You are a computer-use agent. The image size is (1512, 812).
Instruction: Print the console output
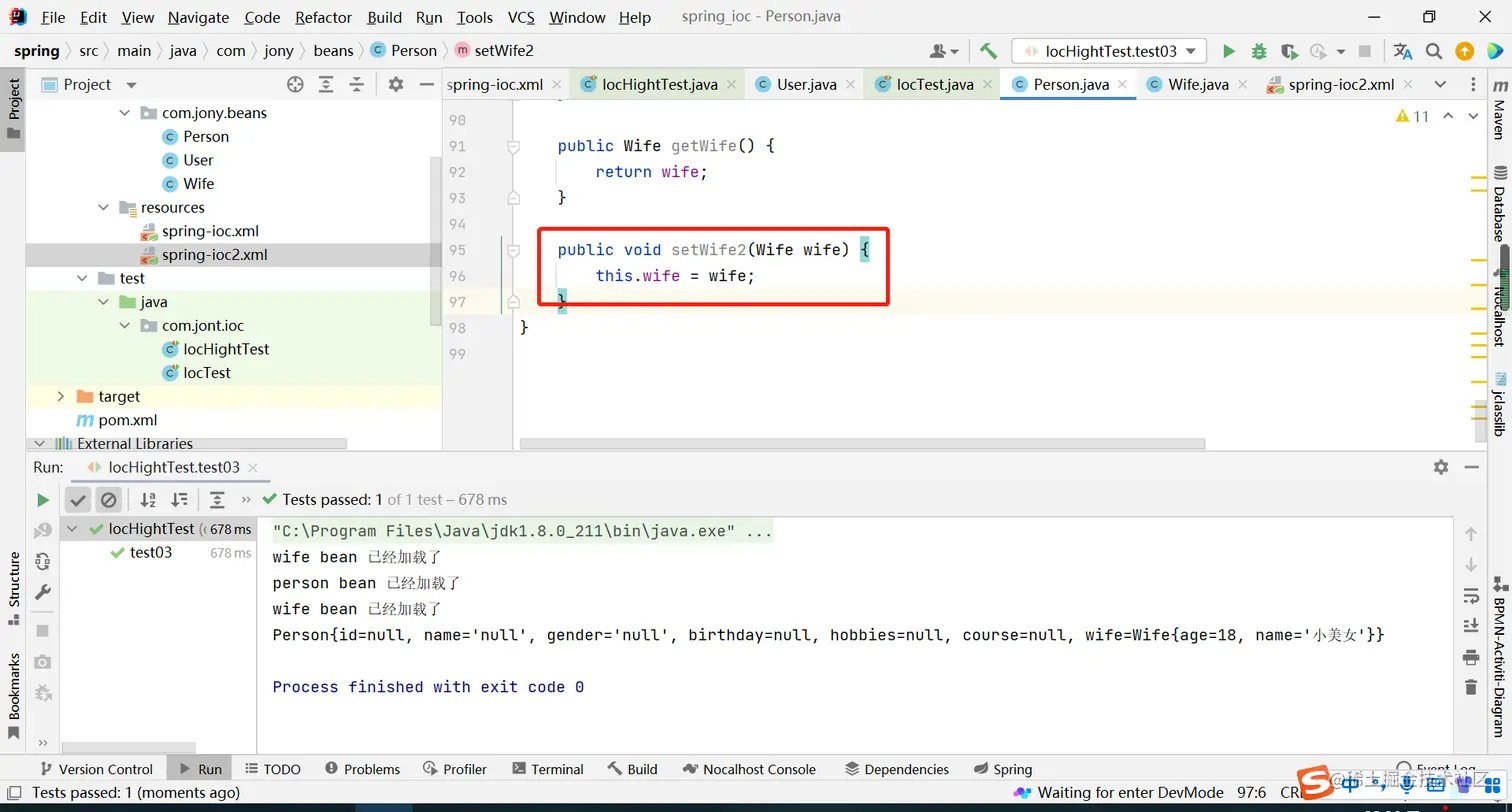tap(1470, 657)
